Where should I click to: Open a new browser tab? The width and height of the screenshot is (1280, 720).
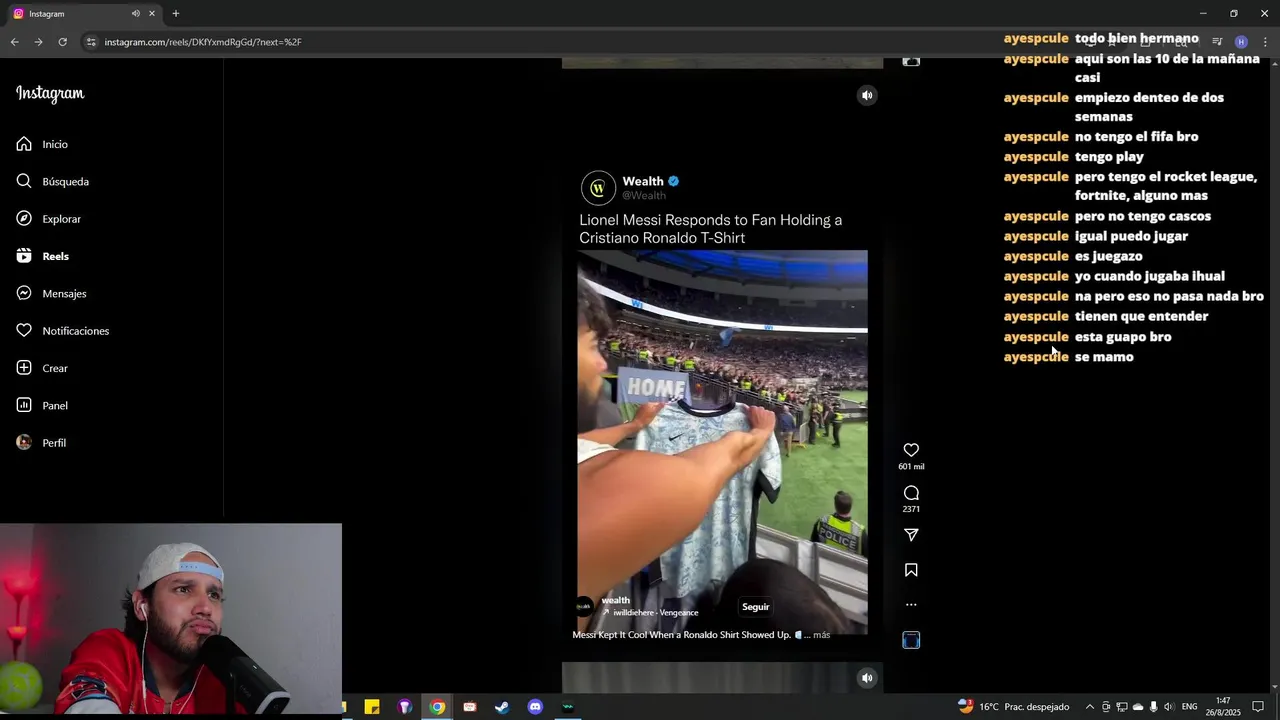coord(176,14)
